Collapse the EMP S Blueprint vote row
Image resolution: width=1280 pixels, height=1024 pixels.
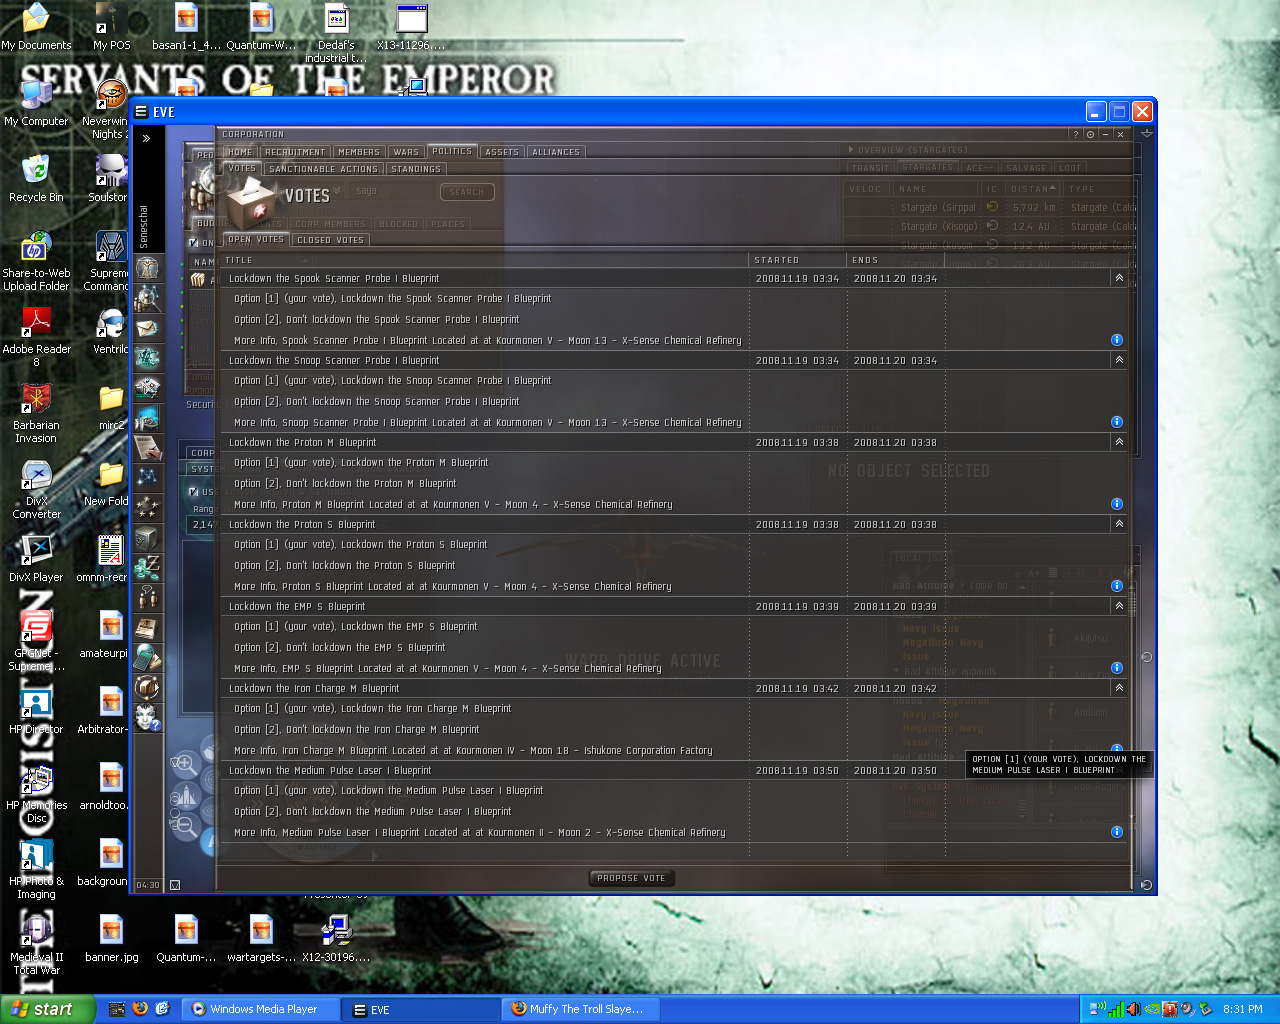point(1119,606)
